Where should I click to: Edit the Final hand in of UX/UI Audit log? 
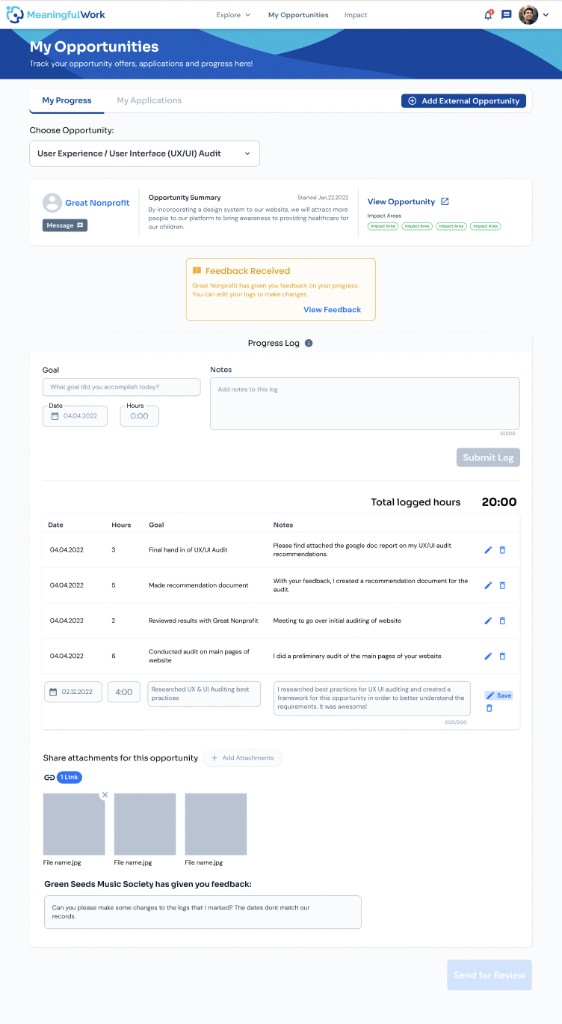[488, 550]
